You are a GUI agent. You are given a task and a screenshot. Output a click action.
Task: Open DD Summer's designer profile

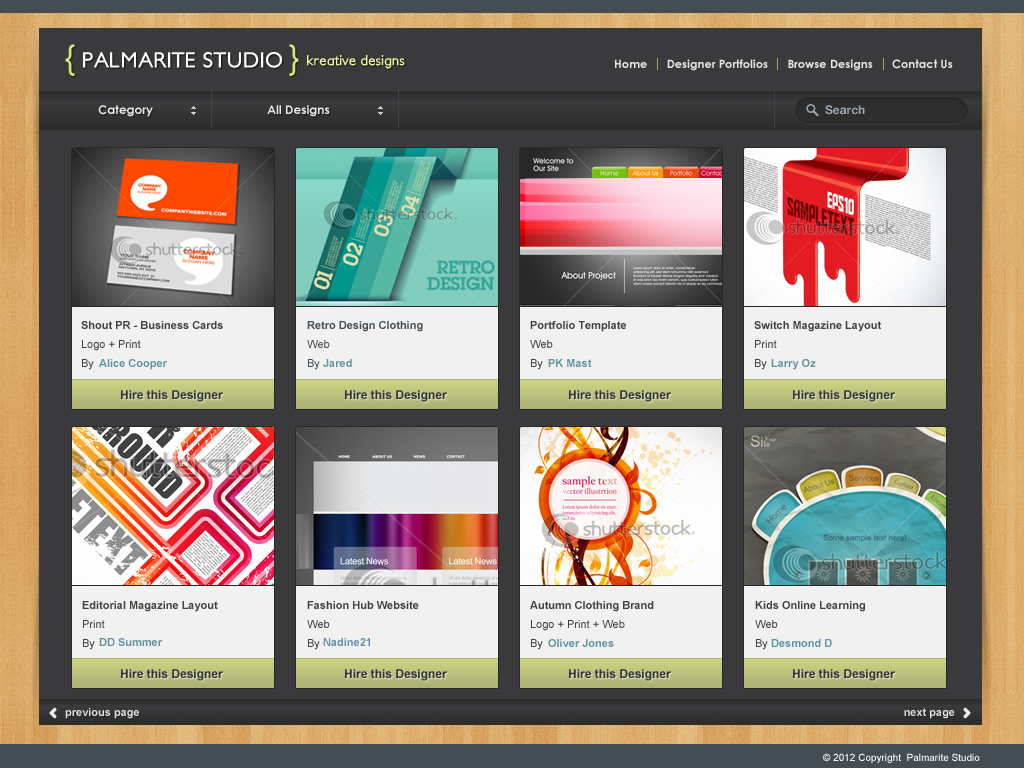(130, 643)
